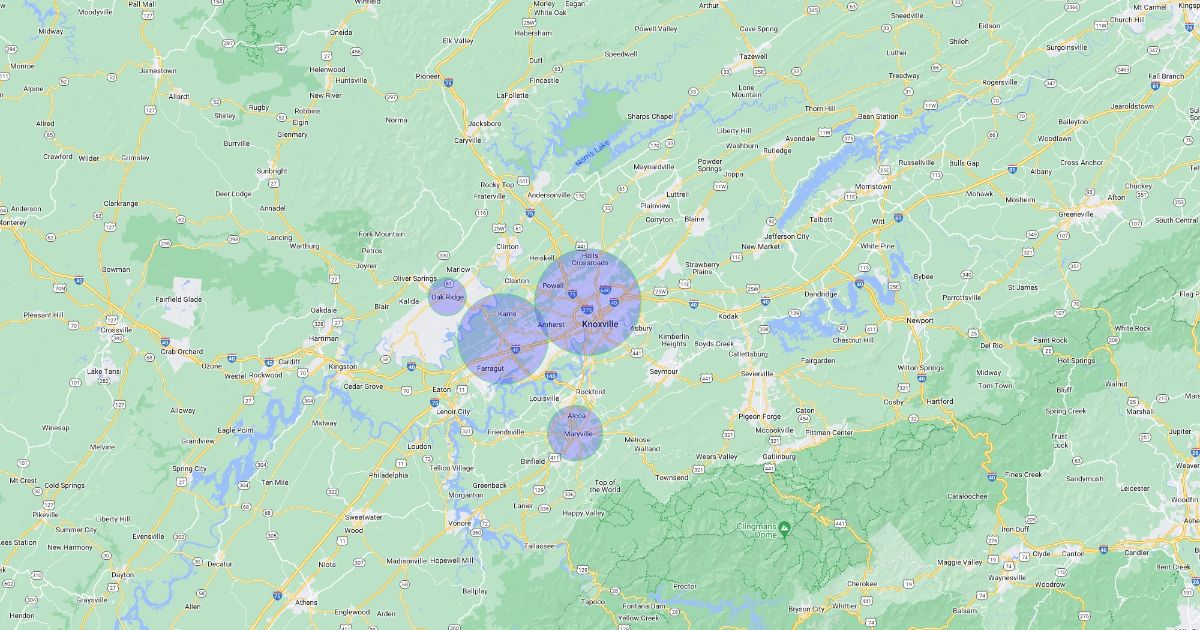Select the Knoxville city label
Screen dimensions: 1200x630
coord(599,324)
